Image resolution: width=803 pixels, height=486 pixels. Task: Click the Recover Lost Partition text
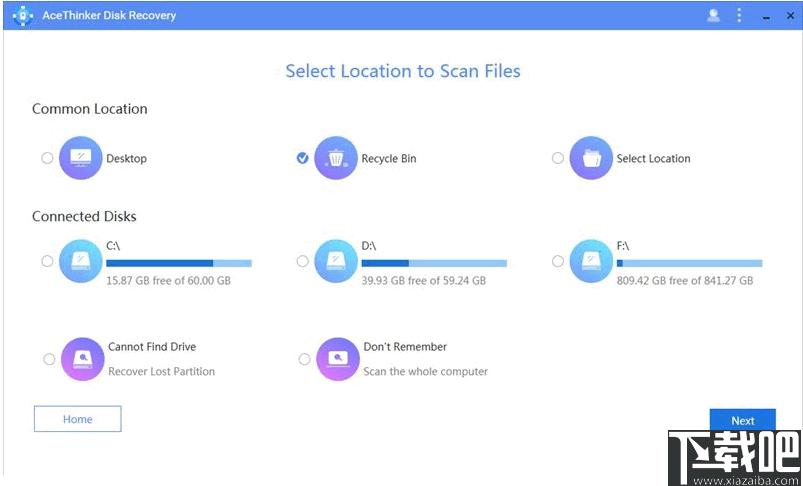click(x=161, y=372)
